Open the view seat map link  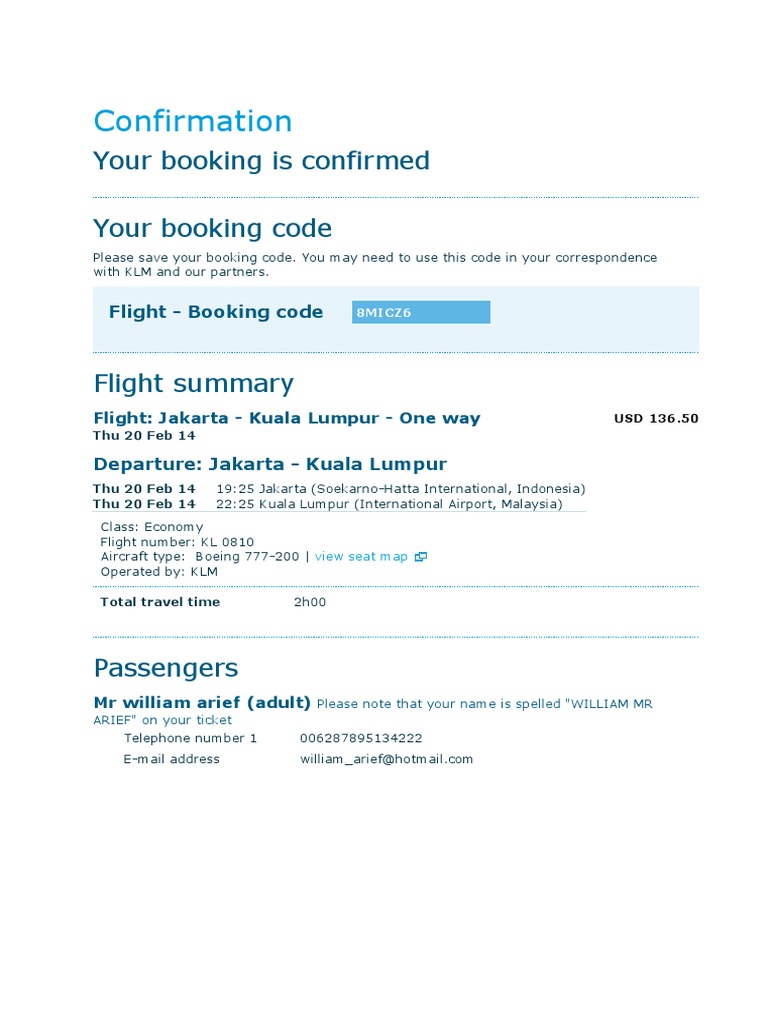(361, 556)
